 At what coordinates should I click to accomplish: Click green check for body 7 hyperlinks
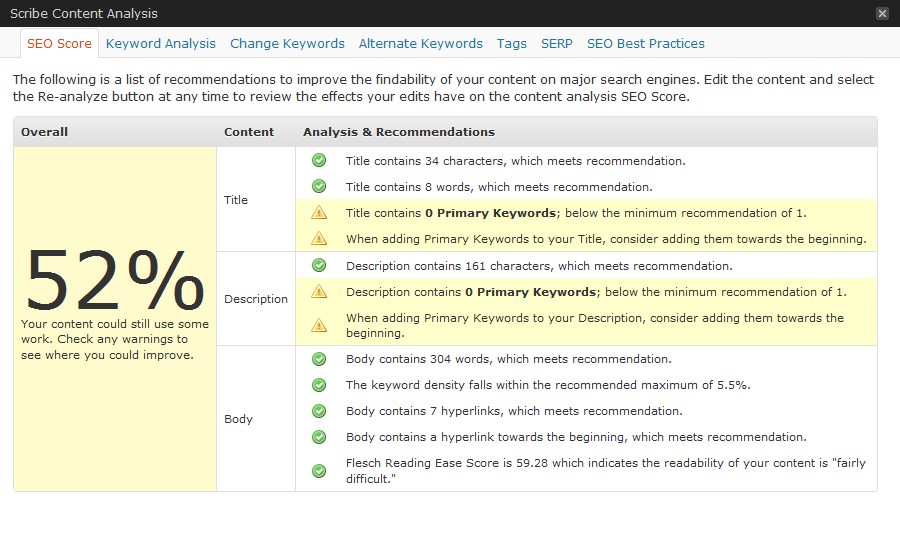319,411
